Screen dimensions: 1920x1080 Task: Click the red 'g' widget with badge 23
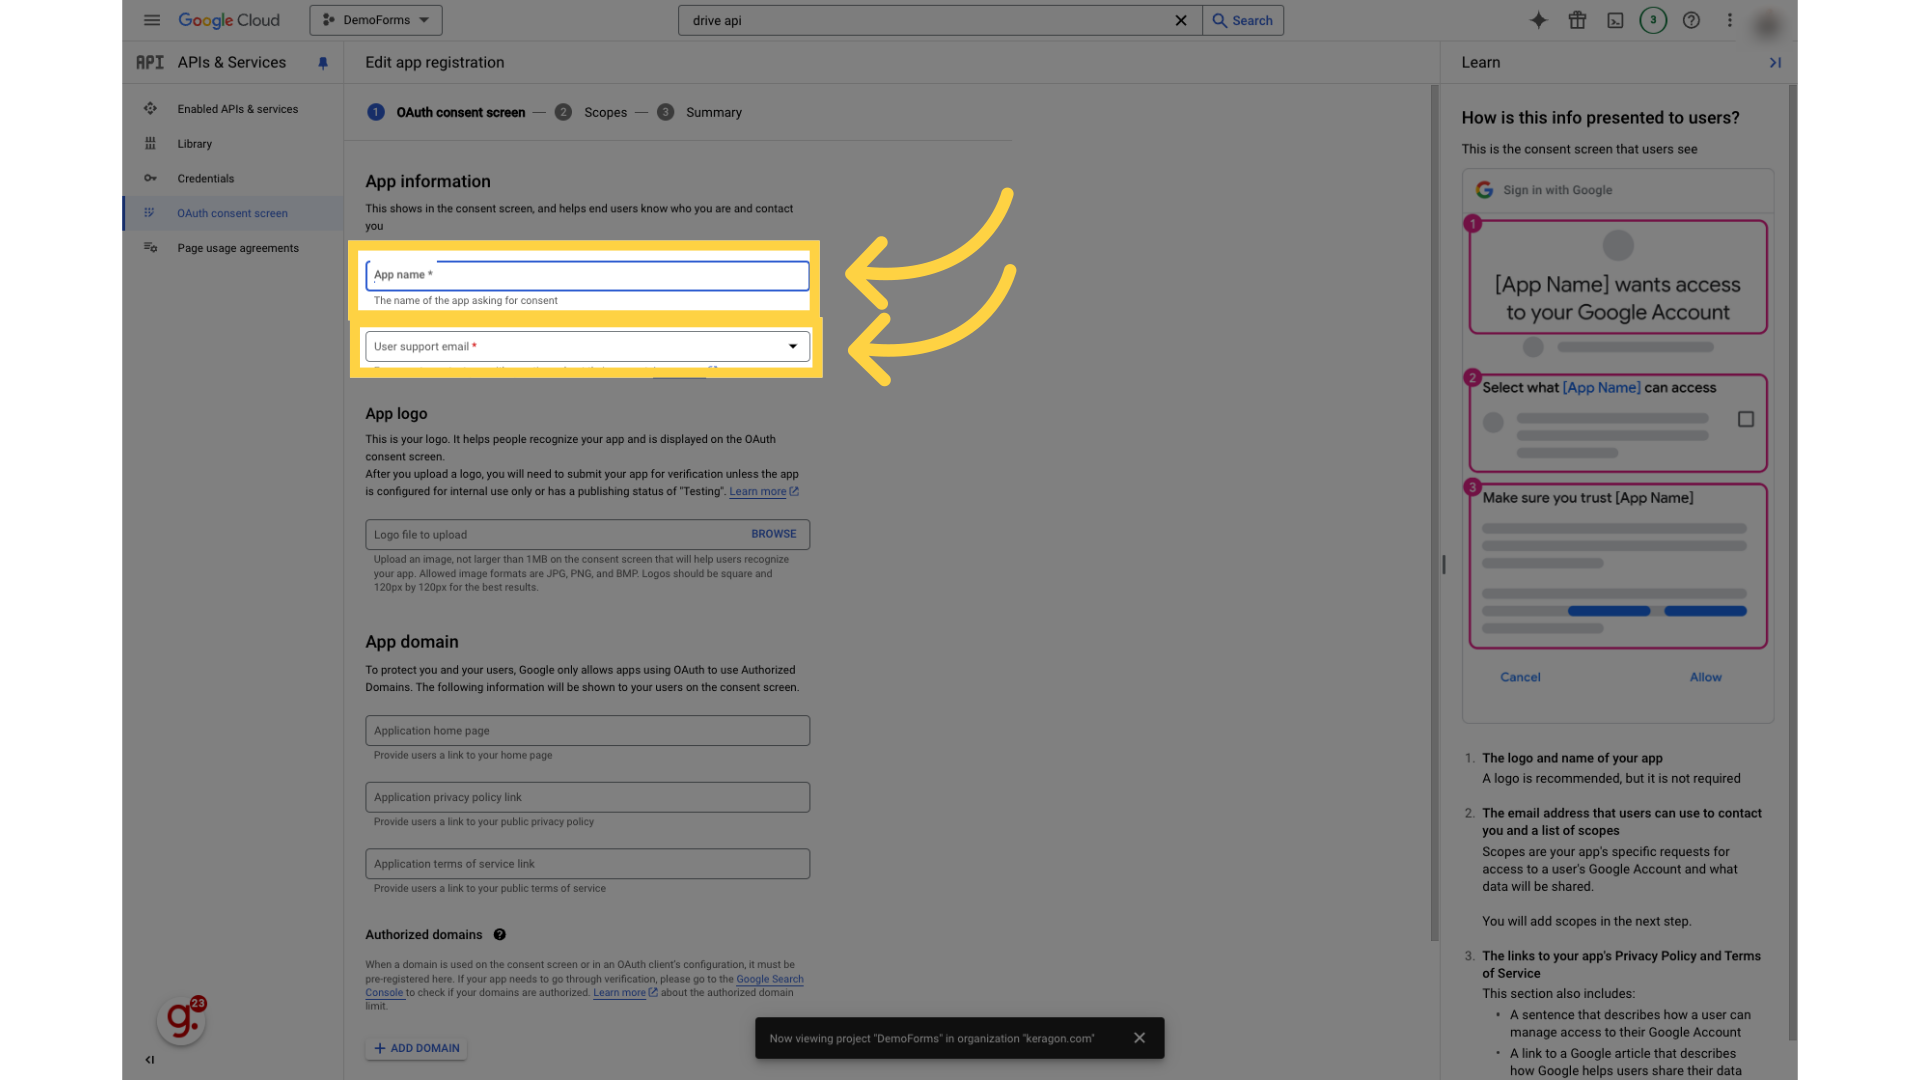pyautogui.click(x=182, y=1020)
